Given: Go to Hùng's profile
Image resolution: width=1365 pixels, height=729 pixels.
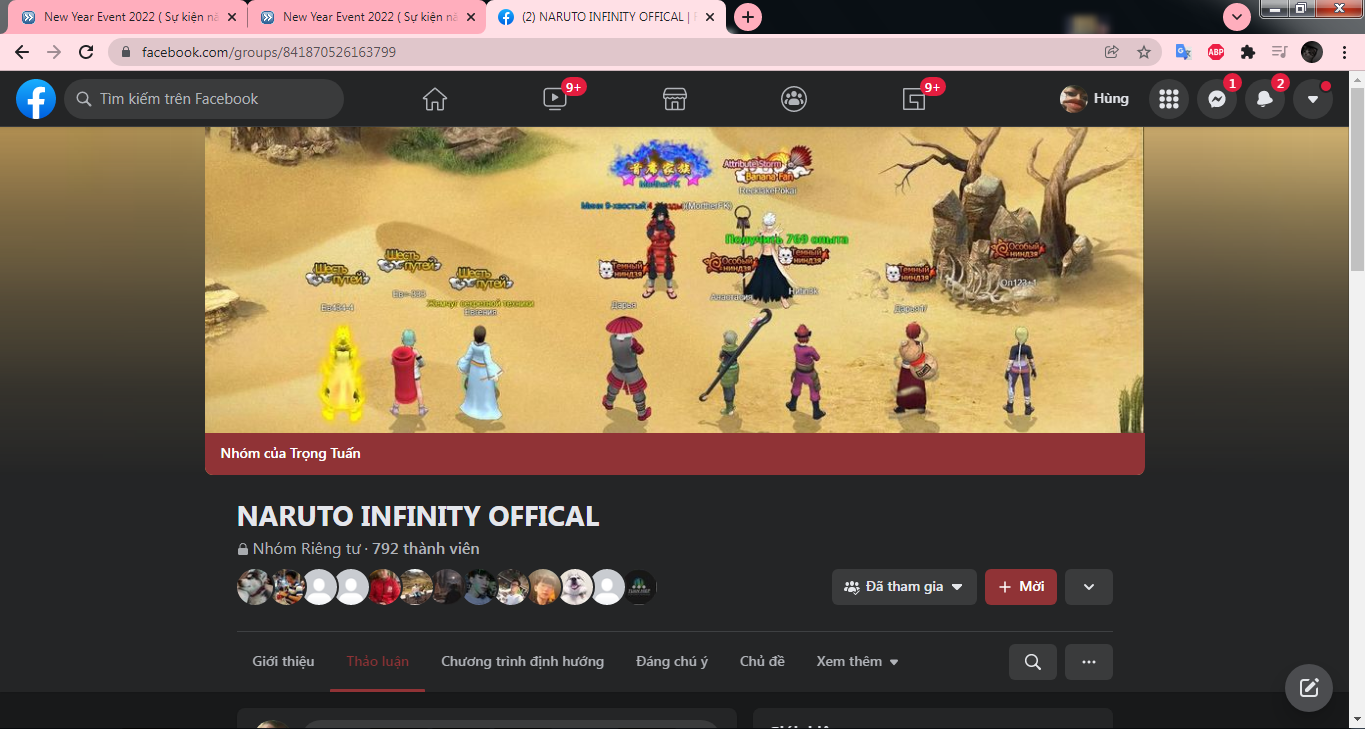Looking at the screenshot, I should click(1095, 99).
